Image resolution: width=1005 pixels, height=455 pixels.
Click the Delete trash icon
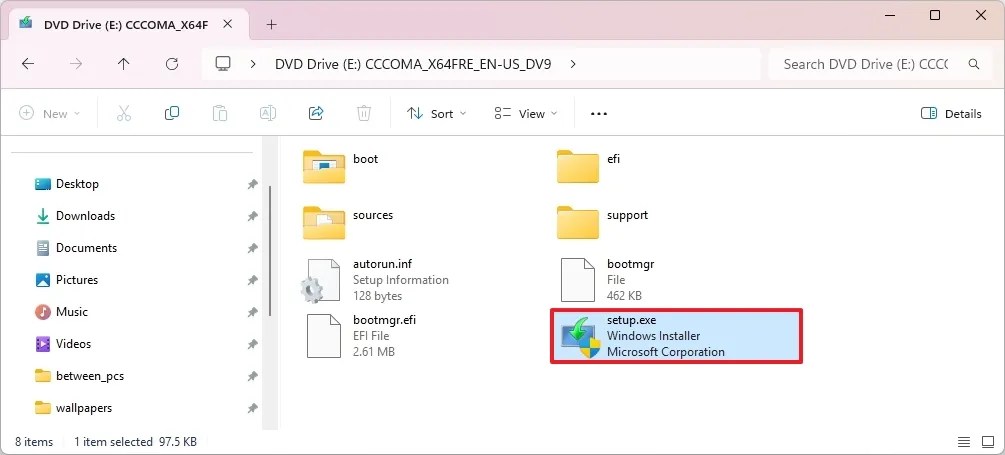364,113
